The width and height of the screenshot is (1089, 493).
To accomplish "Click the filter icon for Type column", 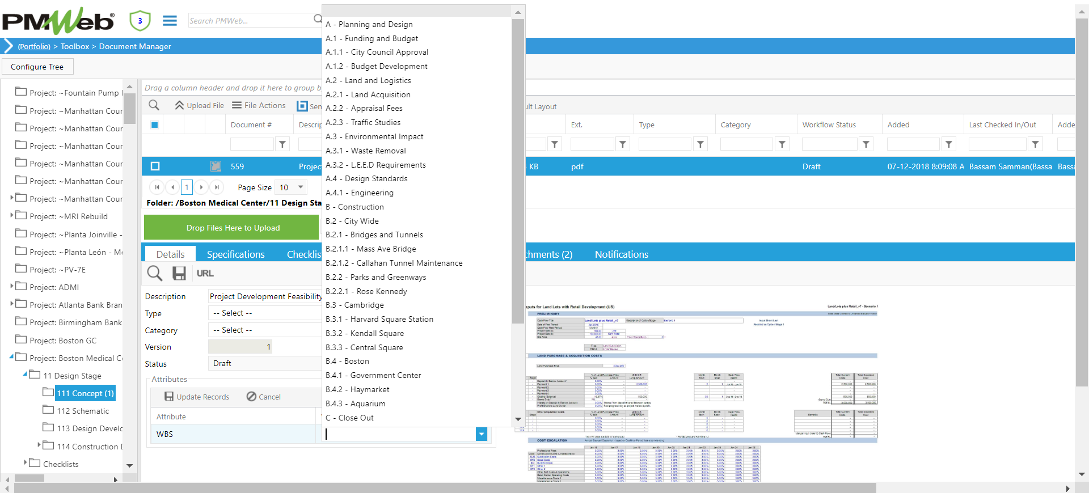I will click(x=701, y=144).
